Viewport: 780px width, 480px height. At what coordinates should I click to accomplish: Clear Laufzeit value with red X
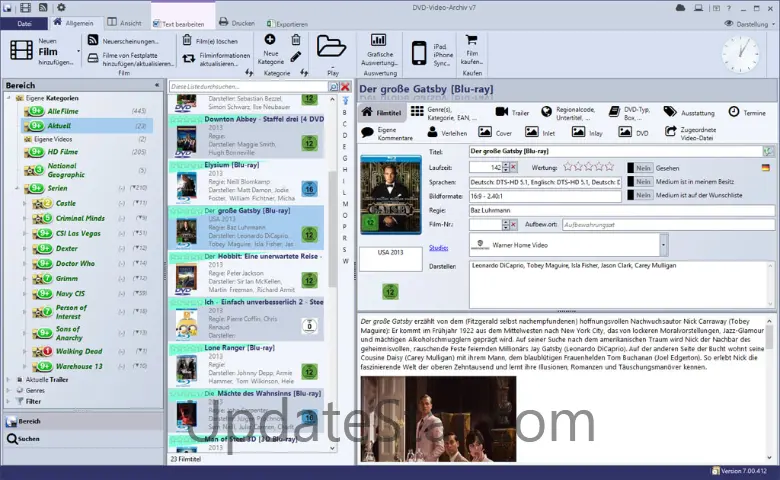coord(513,168)
